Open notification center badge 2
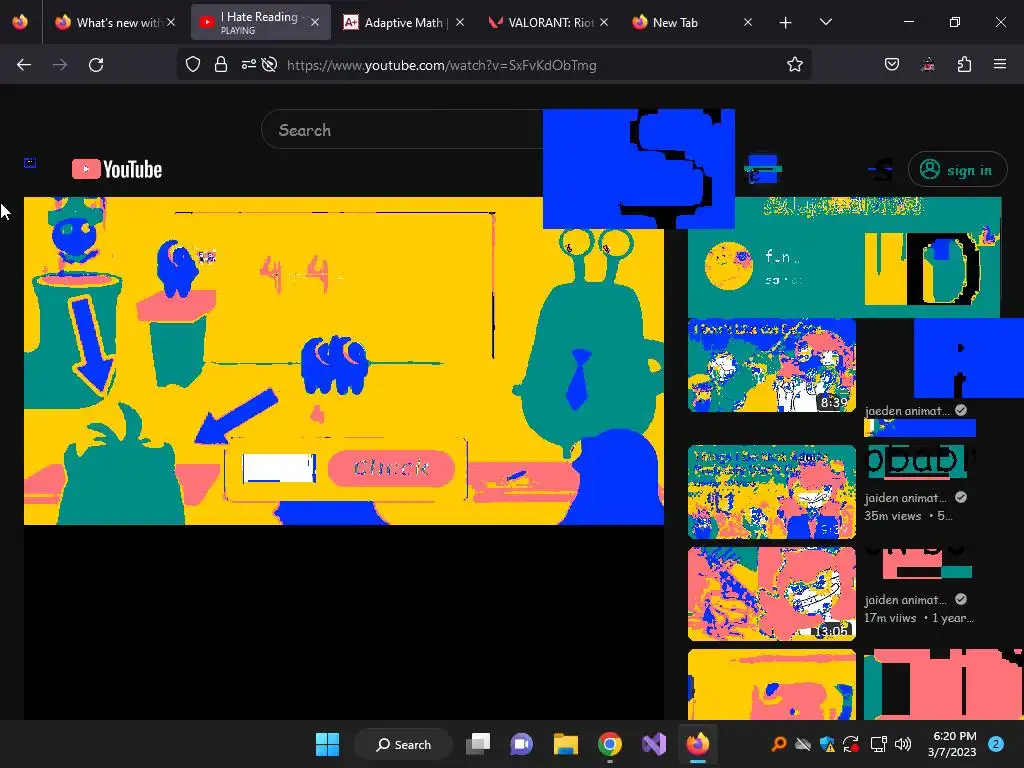 pyautogui.click(x=996, y=744)
